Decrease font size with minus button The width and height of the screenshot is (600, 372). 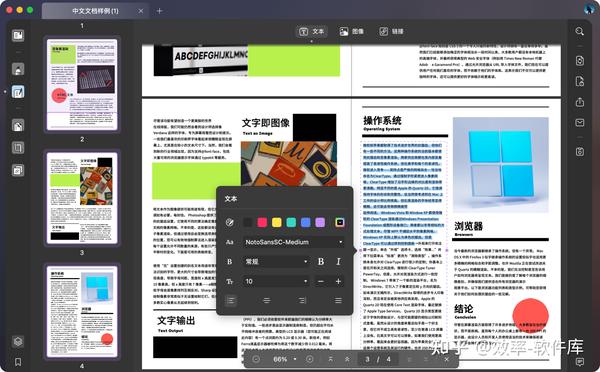(321, 281)
